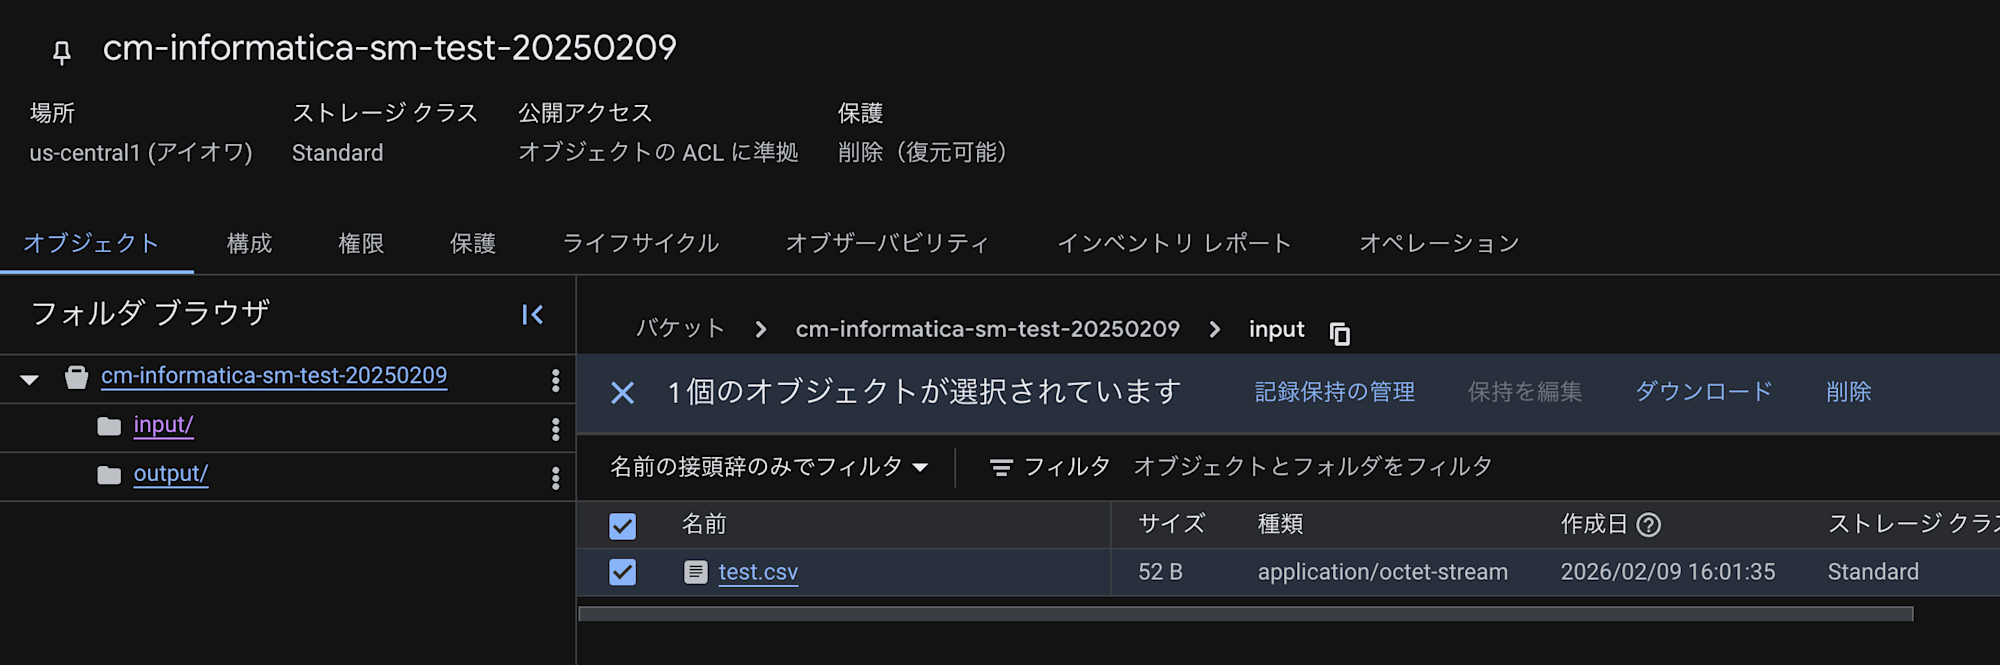Viewport: 2000px width, 665px height.
Task: Go to cm-informatica-sm-test-20250209 breadcrumb
Action: [x=988, y=329]
